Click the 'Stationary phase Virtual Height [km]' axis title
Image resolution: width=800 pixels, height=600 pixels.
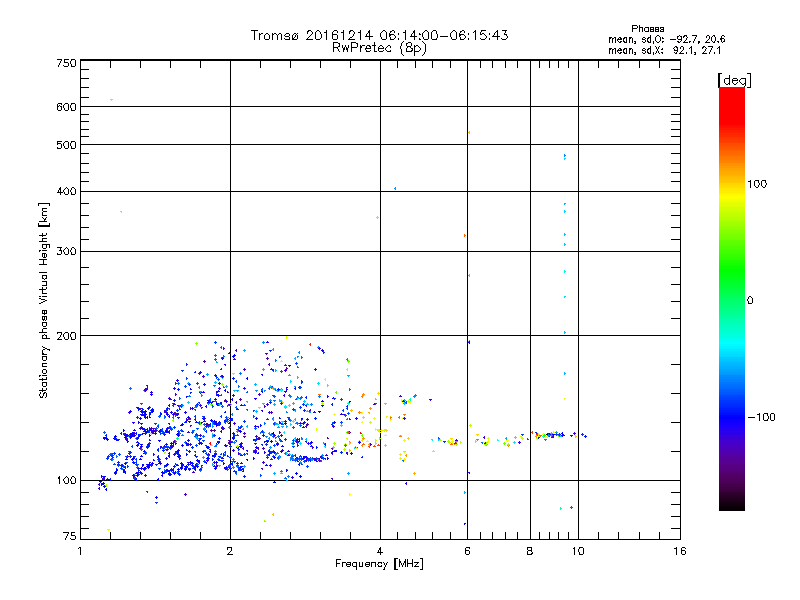point(44,301)
